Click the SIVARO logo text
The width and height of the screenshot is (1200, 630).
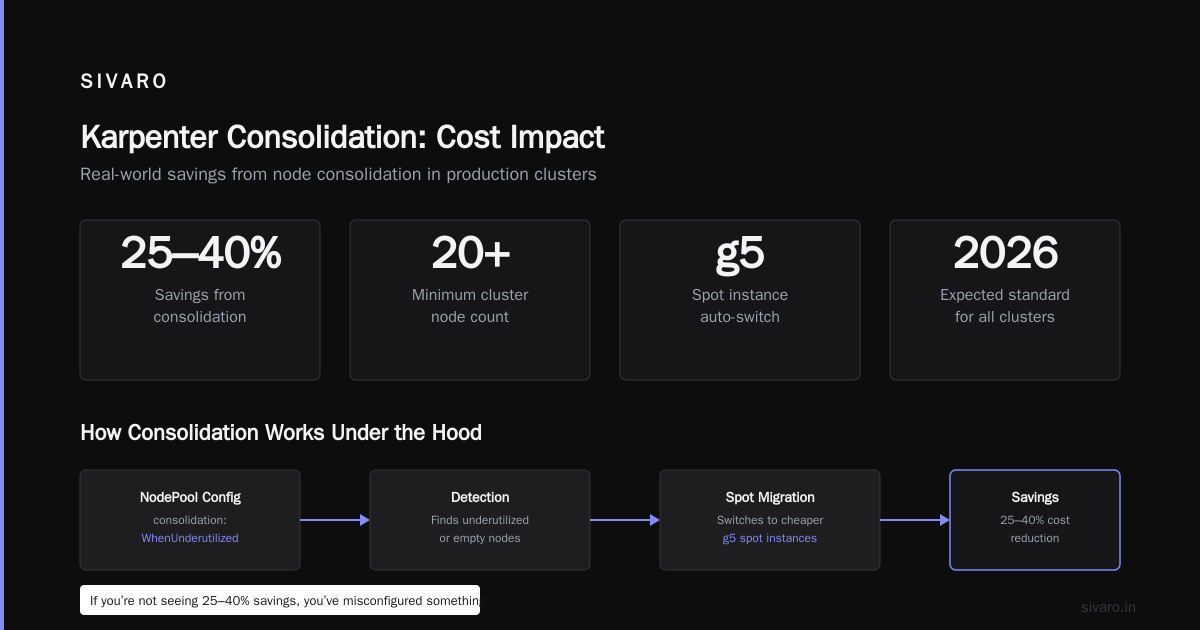[124, 82]
